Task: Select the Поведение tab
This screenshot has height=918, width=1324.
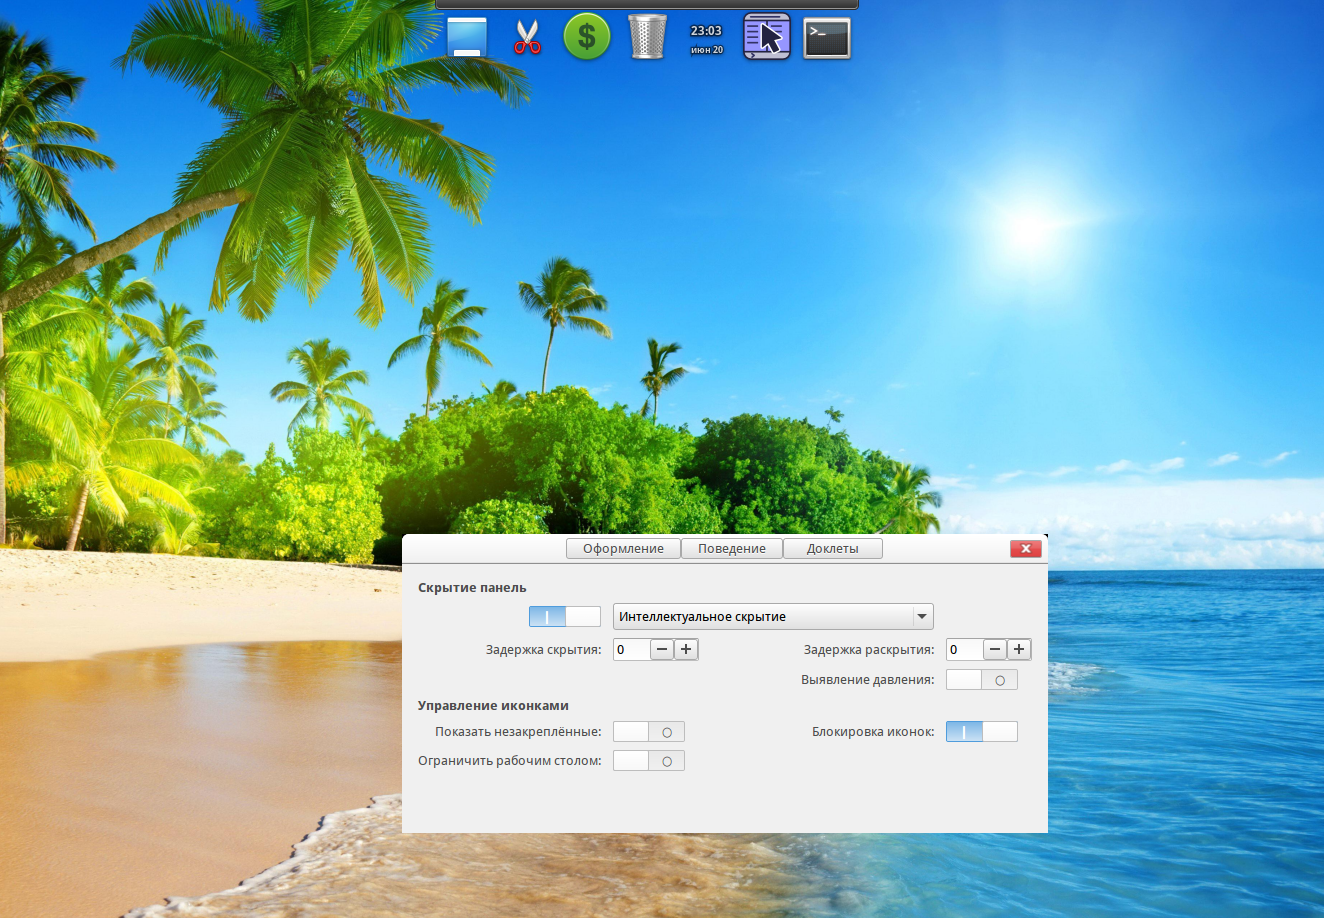Action: tap(732, 548)
